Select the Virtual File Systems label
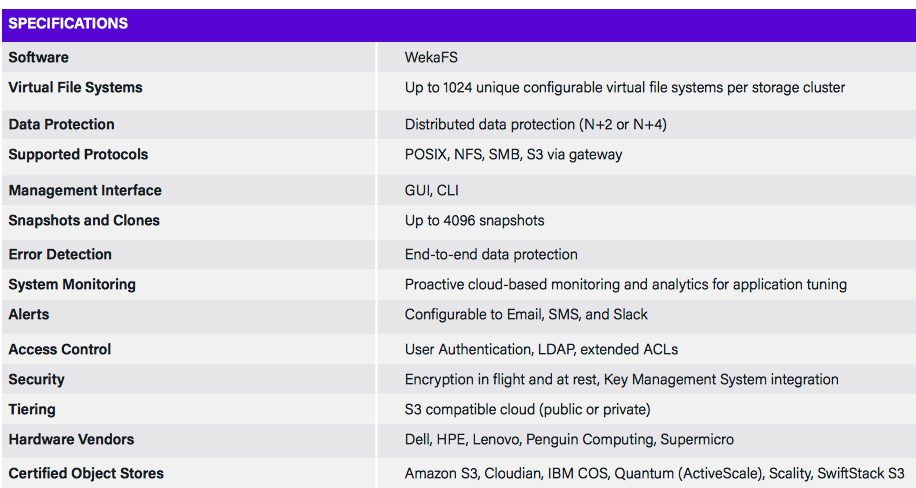This screenshot has height=488, width=916. tap(75, 87)
